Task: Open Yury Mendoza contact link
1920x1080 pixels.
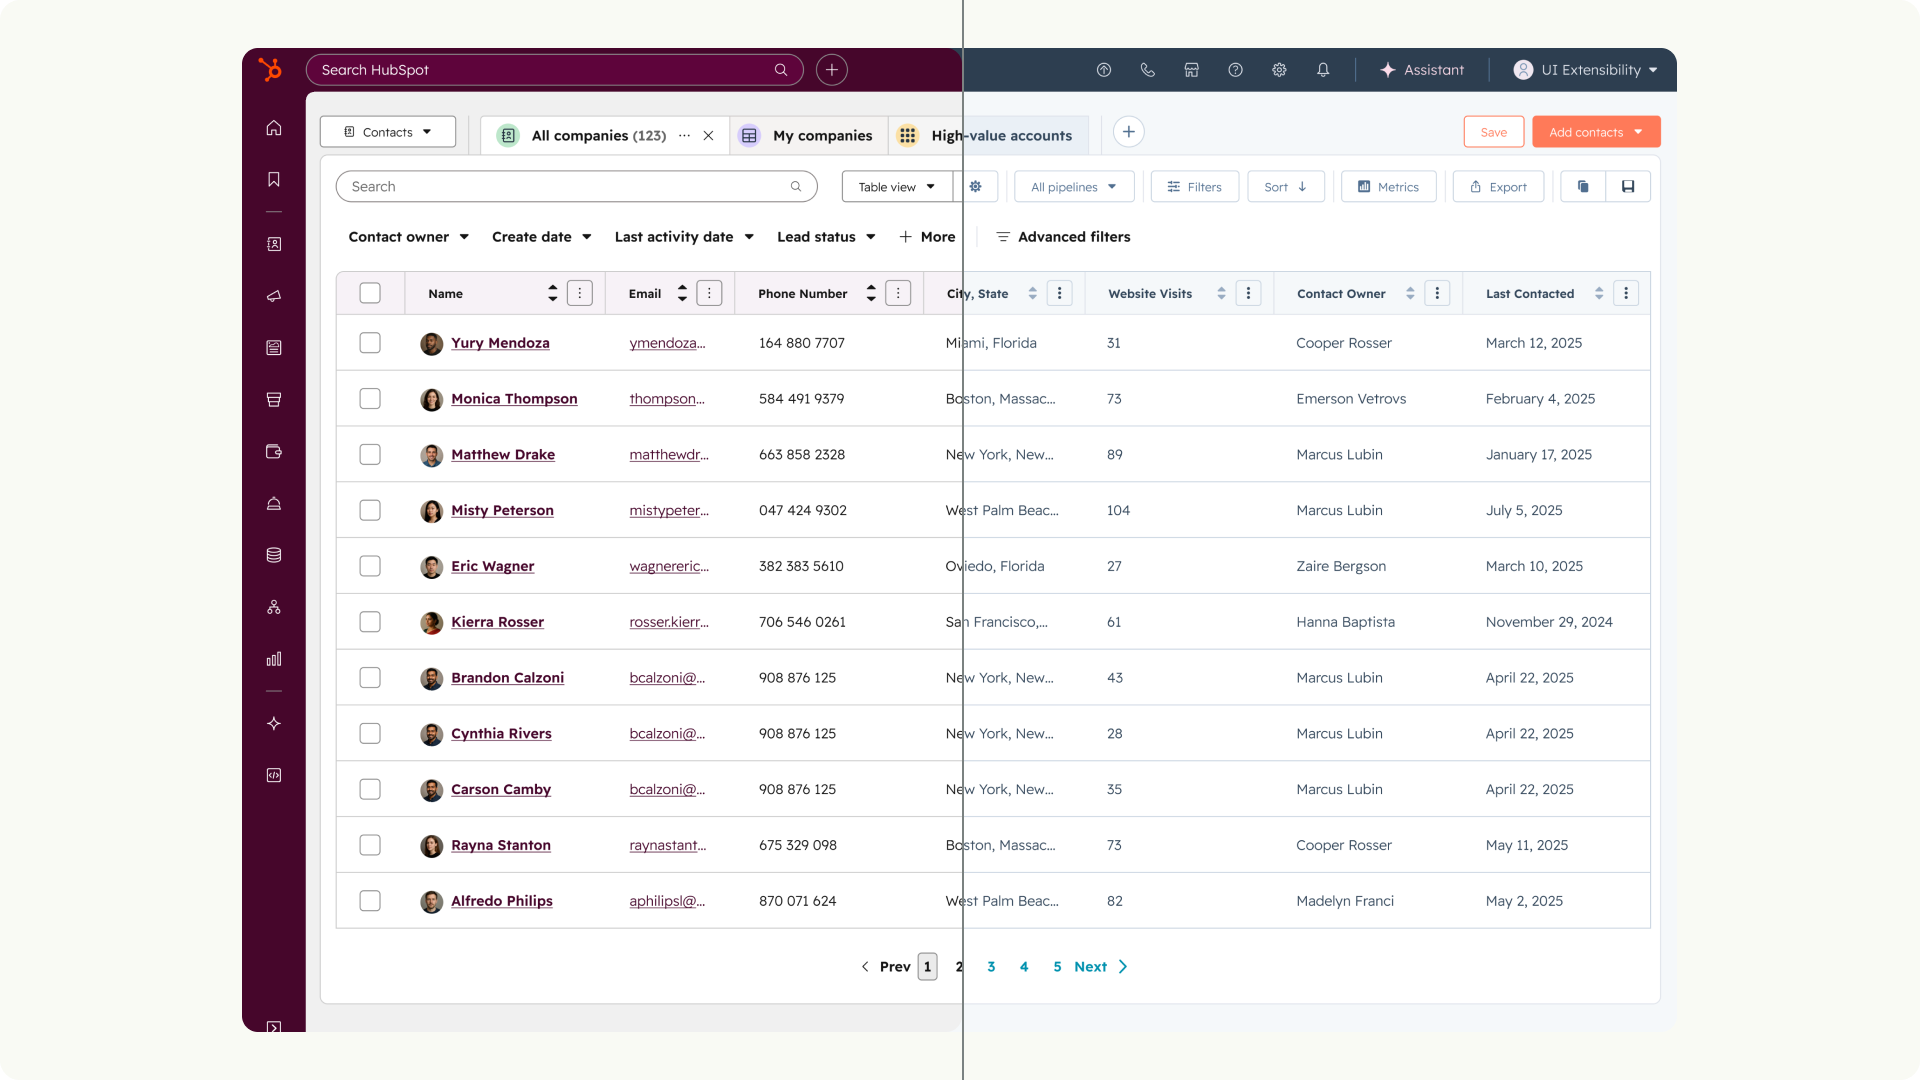Action: coord(500,343)
